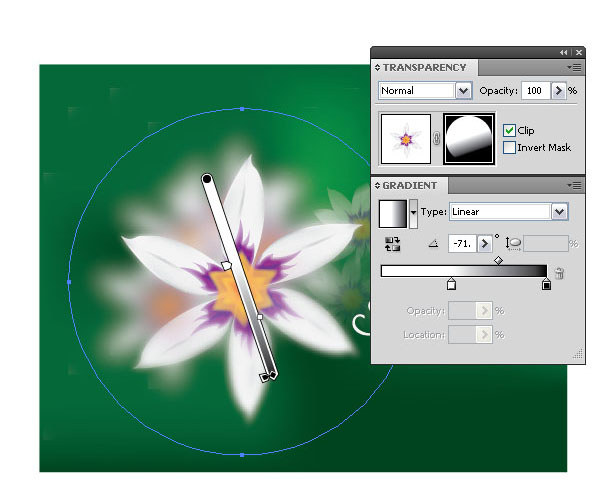Image resolution: width=600 pixels, height=487 pixels.
Task: Open the angle value dropdown arrow
Action: [485, 244]
